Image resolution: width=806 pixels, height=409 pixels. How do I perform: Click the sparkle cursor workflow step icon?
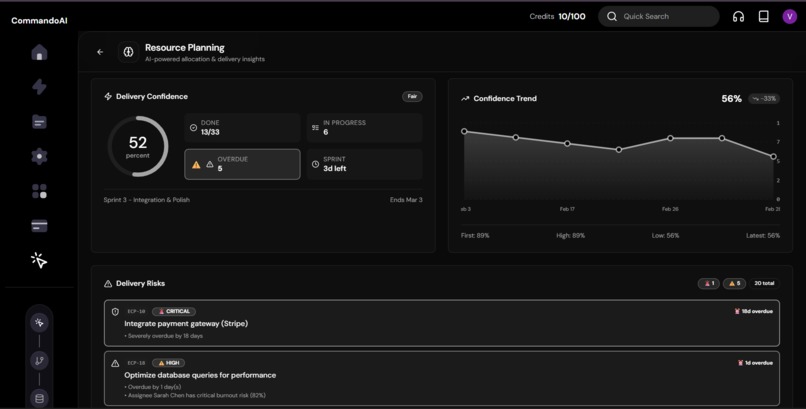[39, 323]
